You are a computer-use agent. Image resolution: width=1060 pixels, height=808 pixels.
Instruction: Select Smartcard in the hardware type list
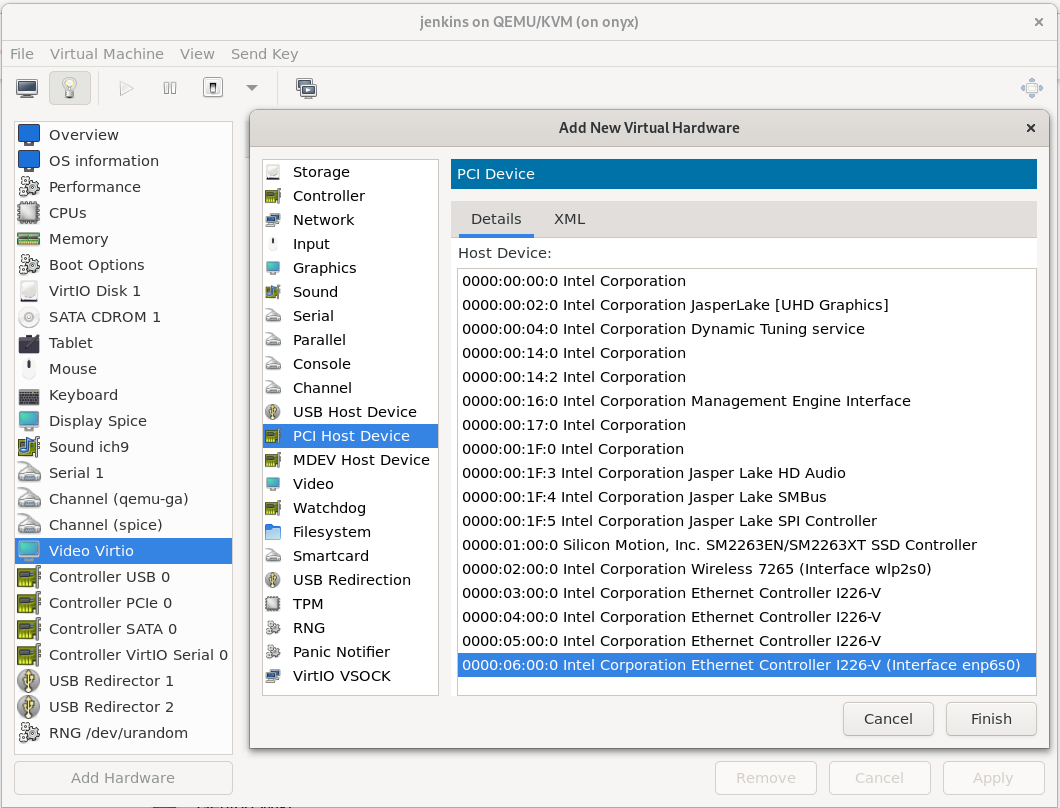tap(350, 556)
